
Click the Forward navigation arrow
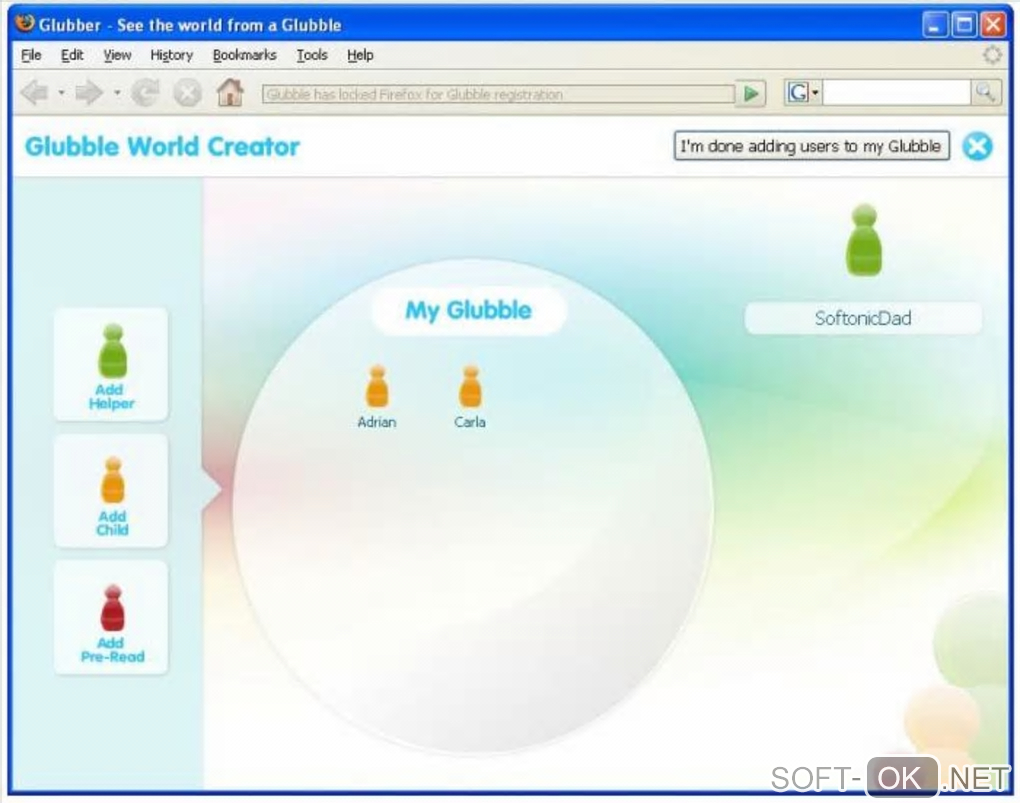(x=88, y=93)
